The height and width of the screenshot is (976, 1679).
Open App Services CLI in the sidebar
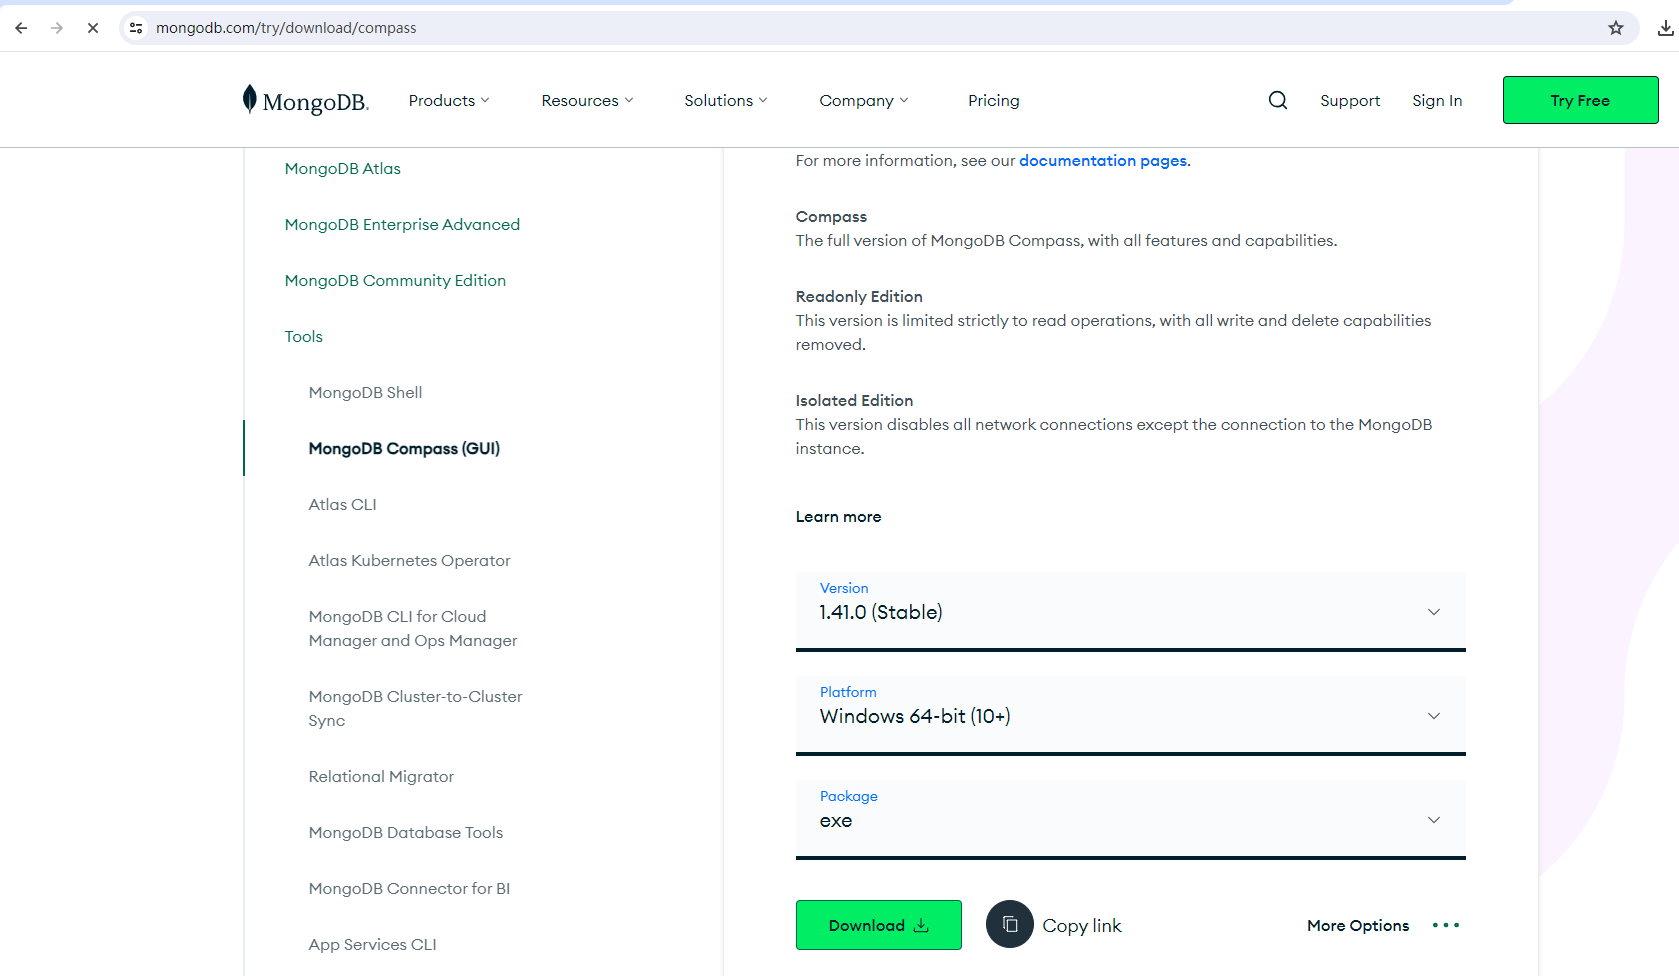tap(372, 944)
